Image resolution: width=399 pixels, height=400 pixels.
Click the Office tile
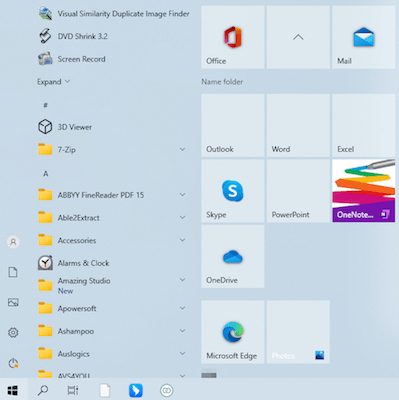pyautogui.click(x=233, y=37)
